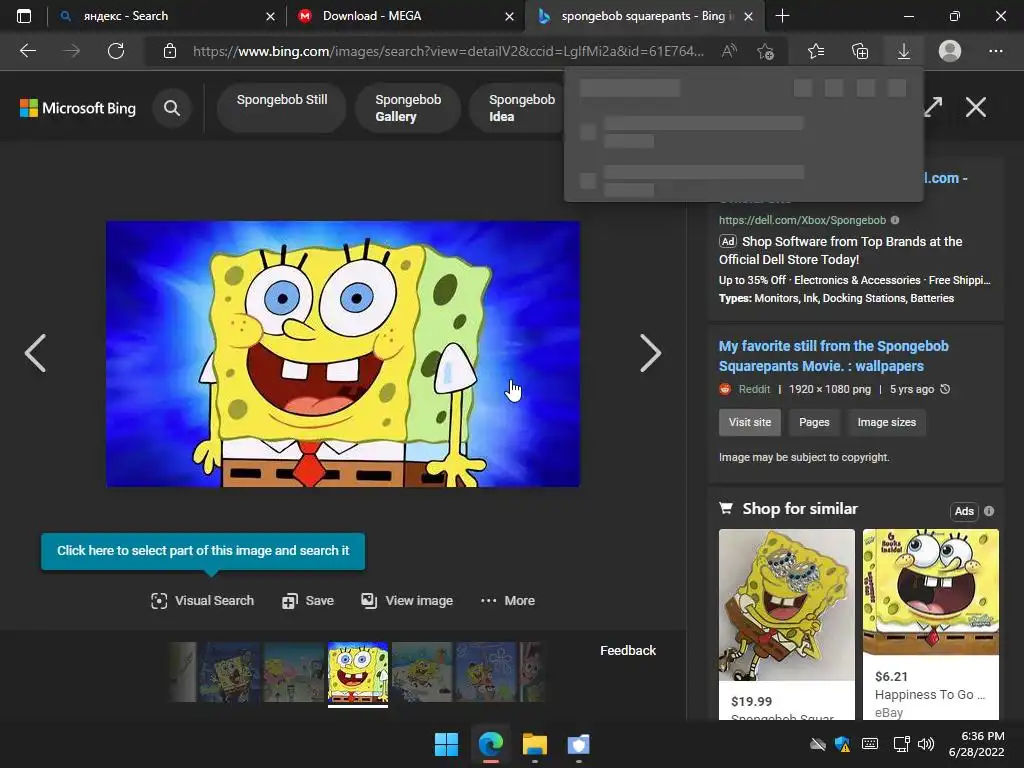Open the More options menu
The height and width of the screenshot is (768, 1024).
point(507,601)
